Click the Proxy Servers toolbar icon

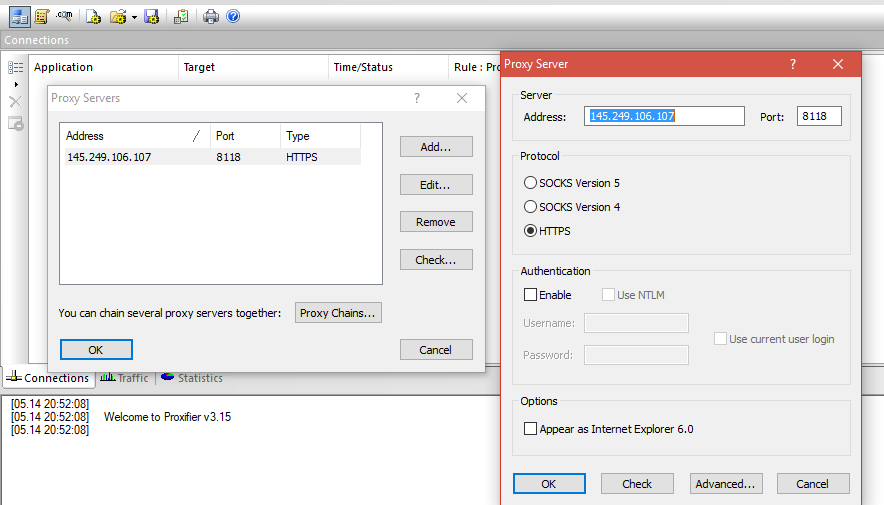click(20, 16)
